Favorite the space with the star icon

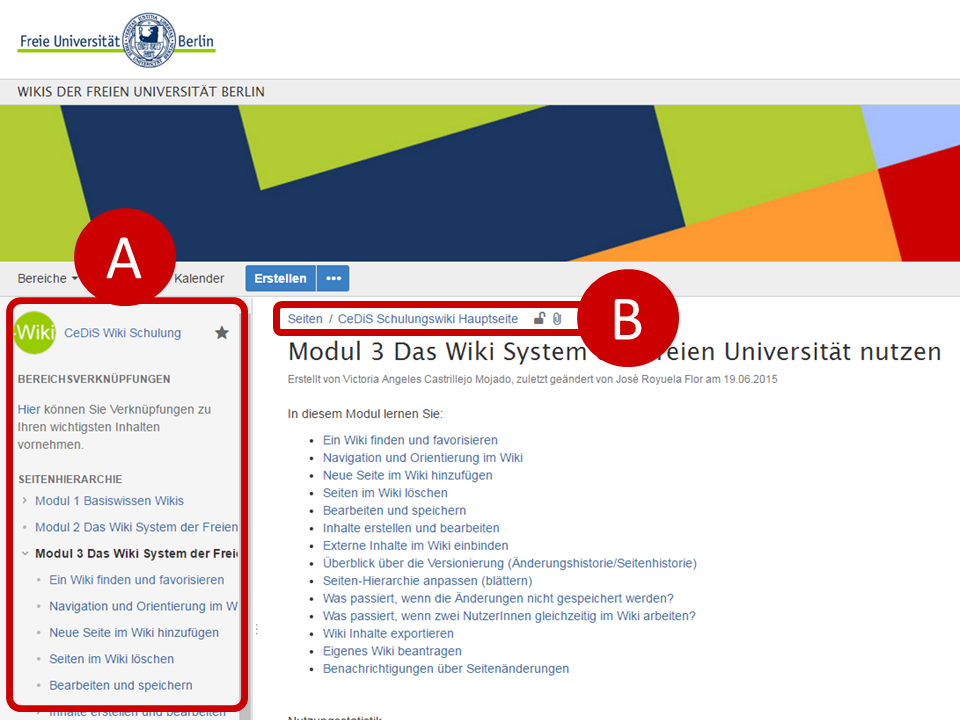pos(222,332)
